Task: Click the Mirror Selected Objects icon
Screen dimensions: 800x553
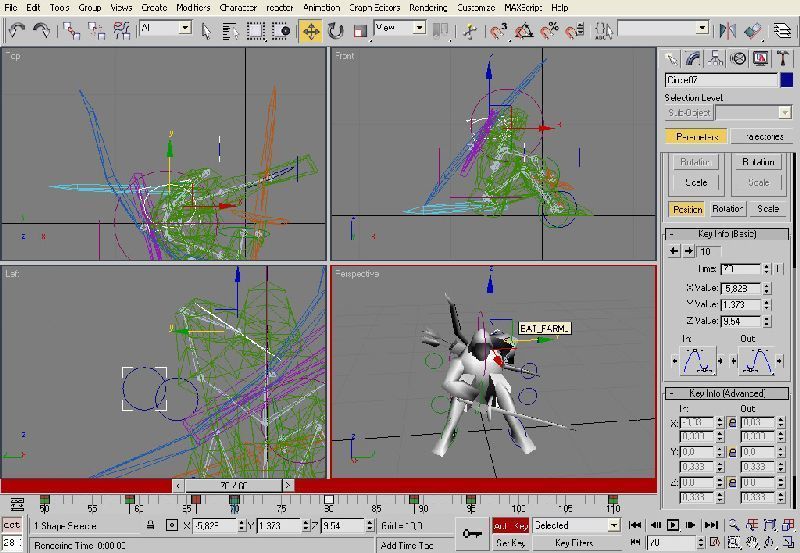Action: pos(728,31)
